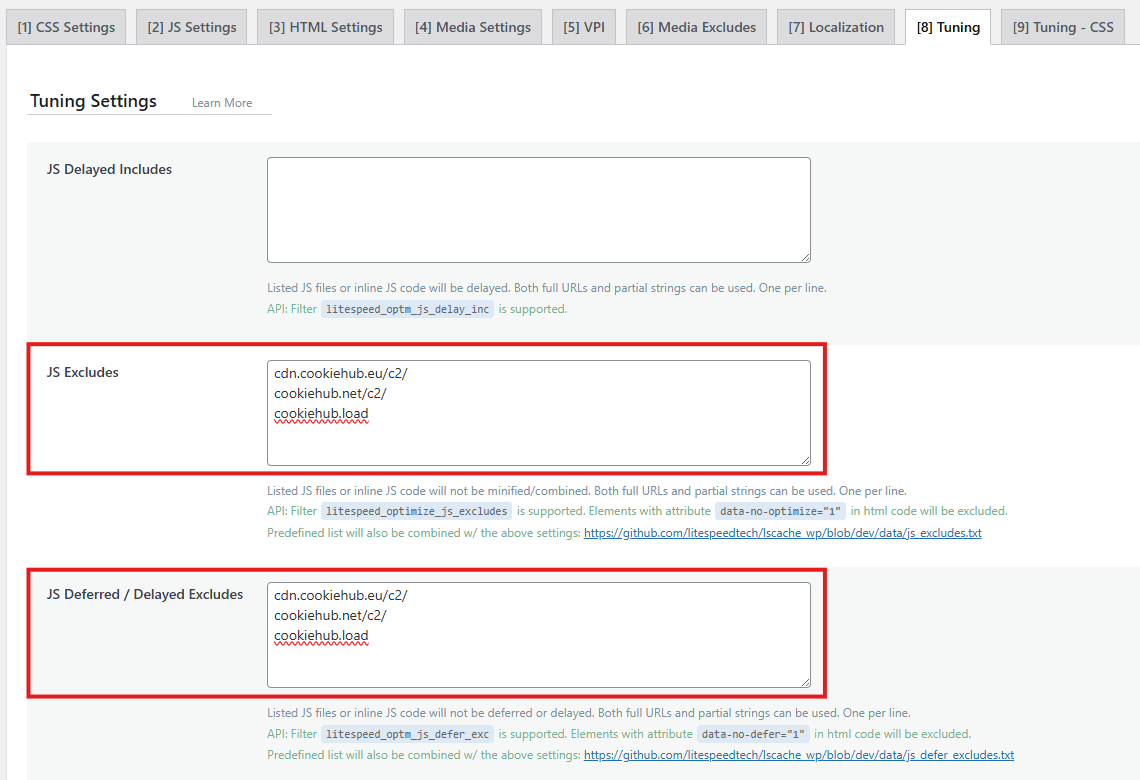
Task: Select the [4] Media Settings tab
Action: [x=473, y=27]
